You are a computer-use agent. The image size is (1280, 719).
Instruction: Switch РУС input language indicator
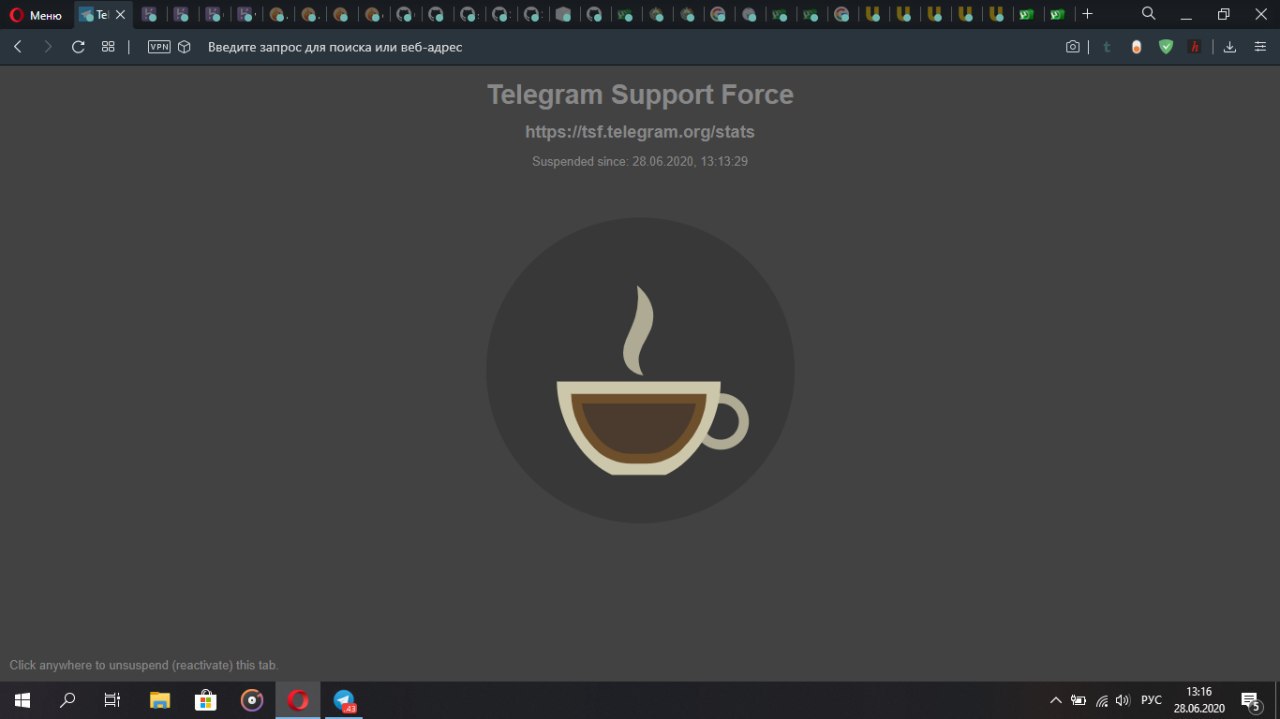tap(1151, 700)
